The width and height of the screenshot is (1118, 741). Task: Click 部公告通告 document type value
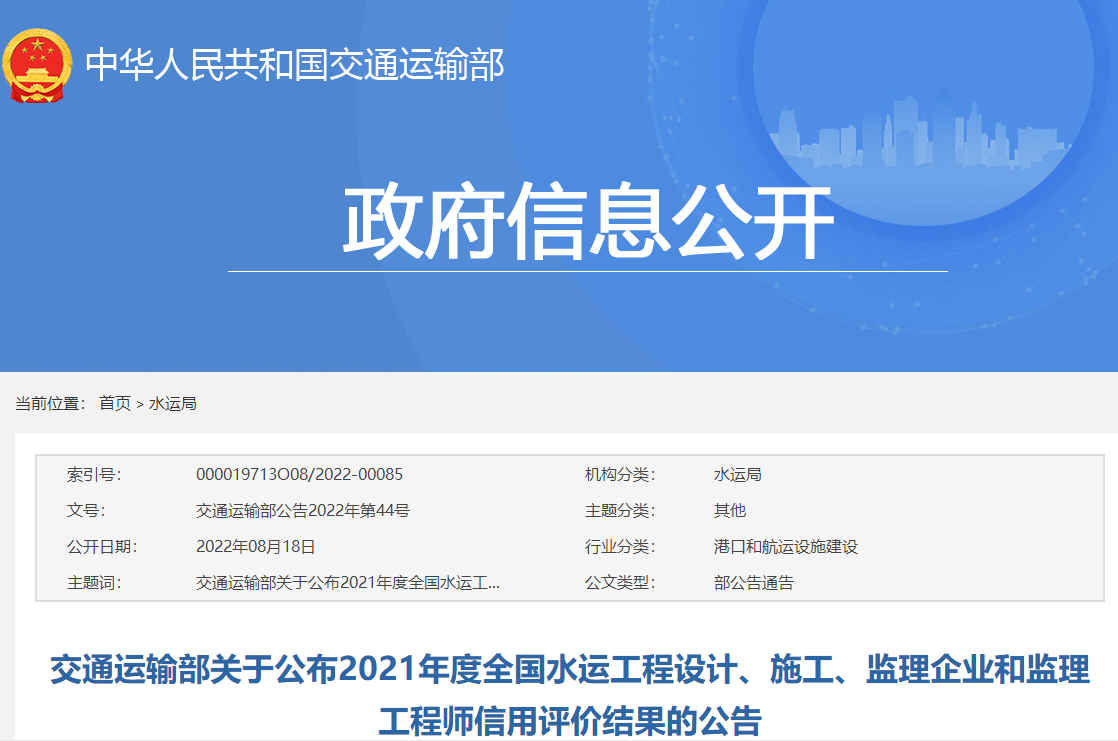tap(753, 582)
